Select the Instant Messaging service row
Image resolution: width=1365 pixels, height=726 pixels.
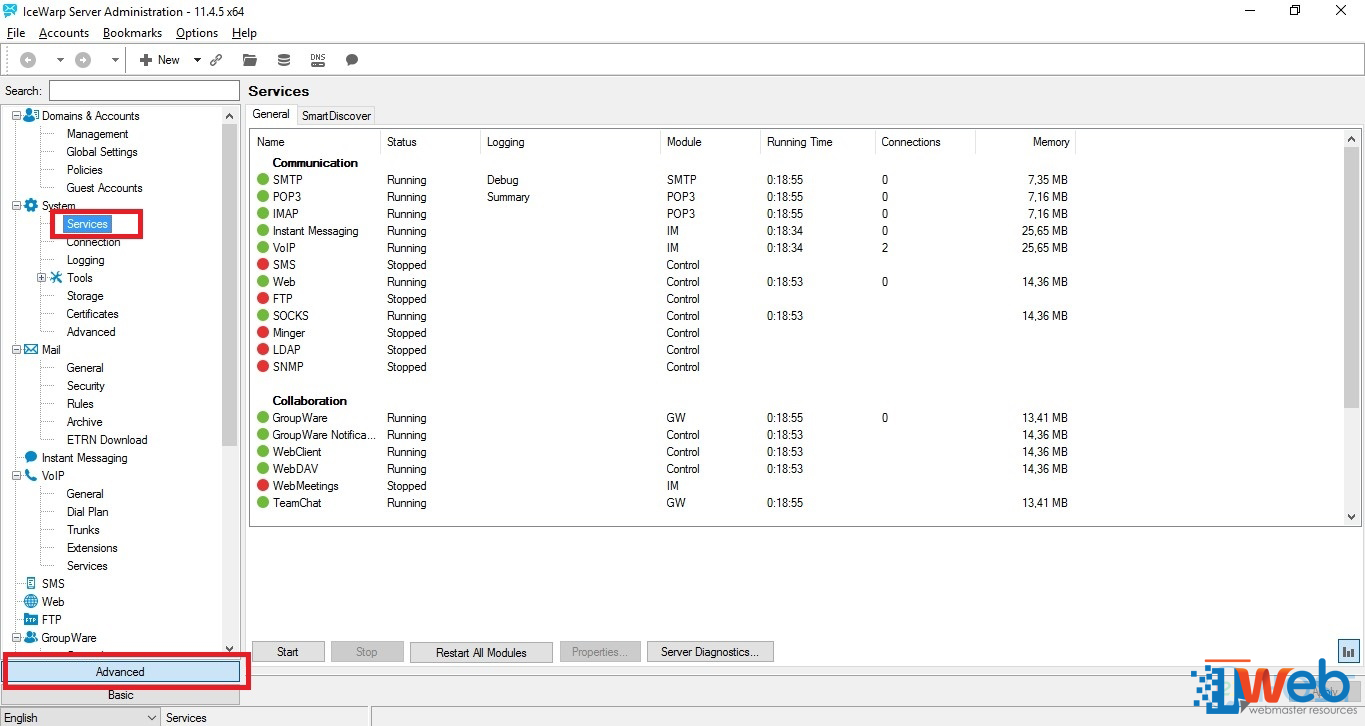pos(663,231)
